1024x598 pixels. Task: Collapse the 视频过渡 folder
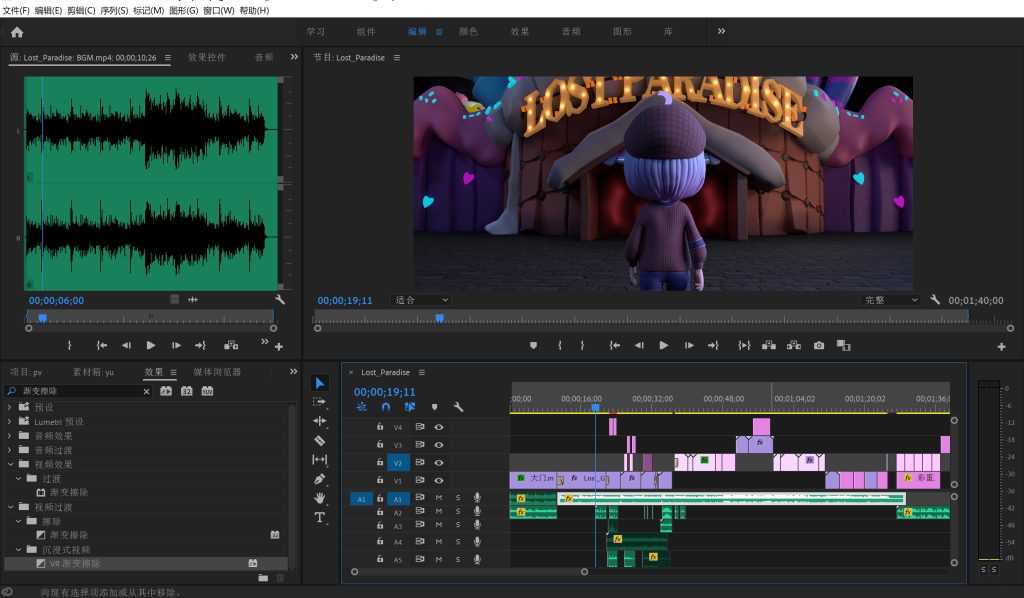[9, 507]
